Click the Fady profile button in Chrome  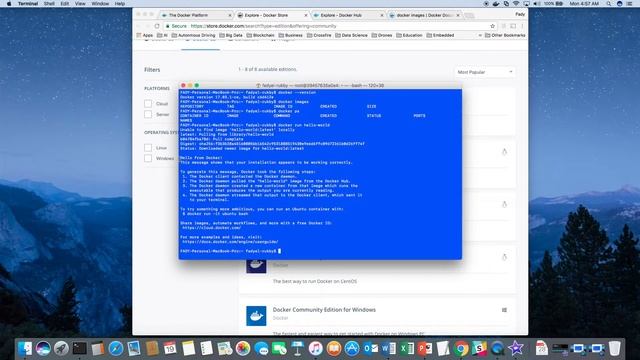click(x=520, y=14)
